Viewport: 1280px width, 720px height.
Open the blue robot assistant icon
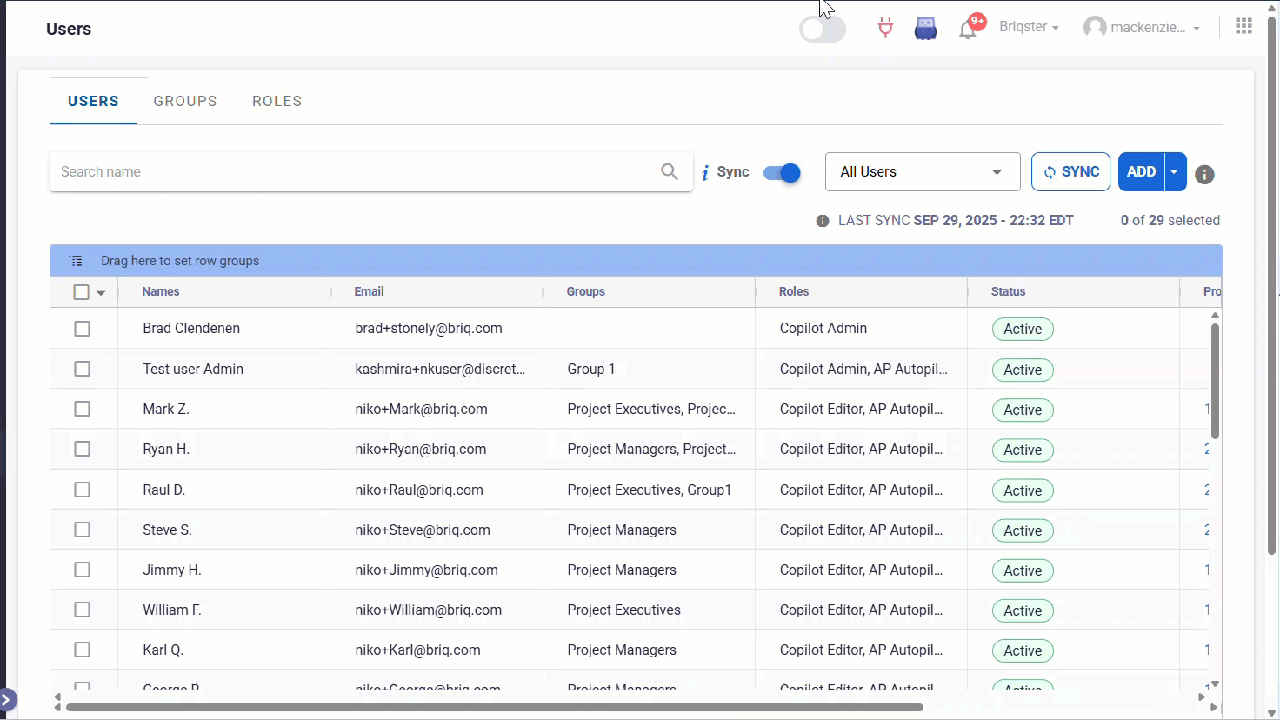click(x=926, y=28)
